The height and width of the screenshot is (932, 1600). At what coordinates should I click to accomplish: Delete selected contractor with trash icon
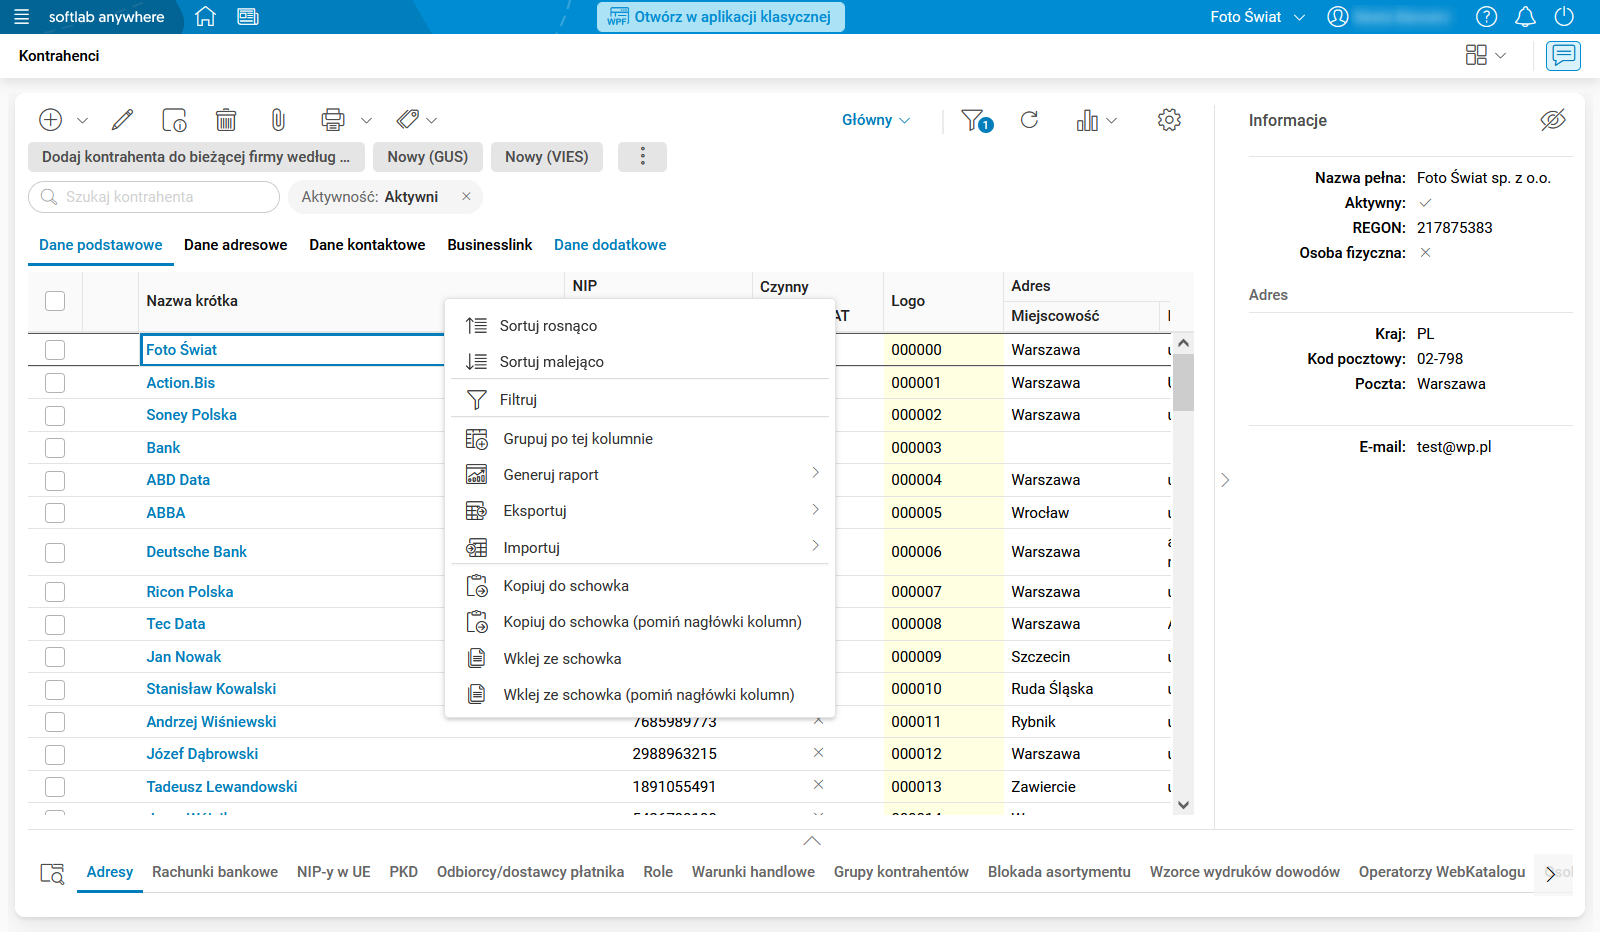click(x=226, y=120)
